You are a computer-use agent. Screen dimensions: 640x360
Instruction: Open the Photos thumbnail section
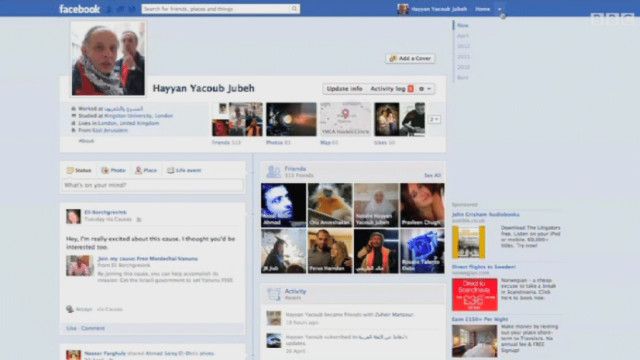pyautogui.click(x=291, y=120)
